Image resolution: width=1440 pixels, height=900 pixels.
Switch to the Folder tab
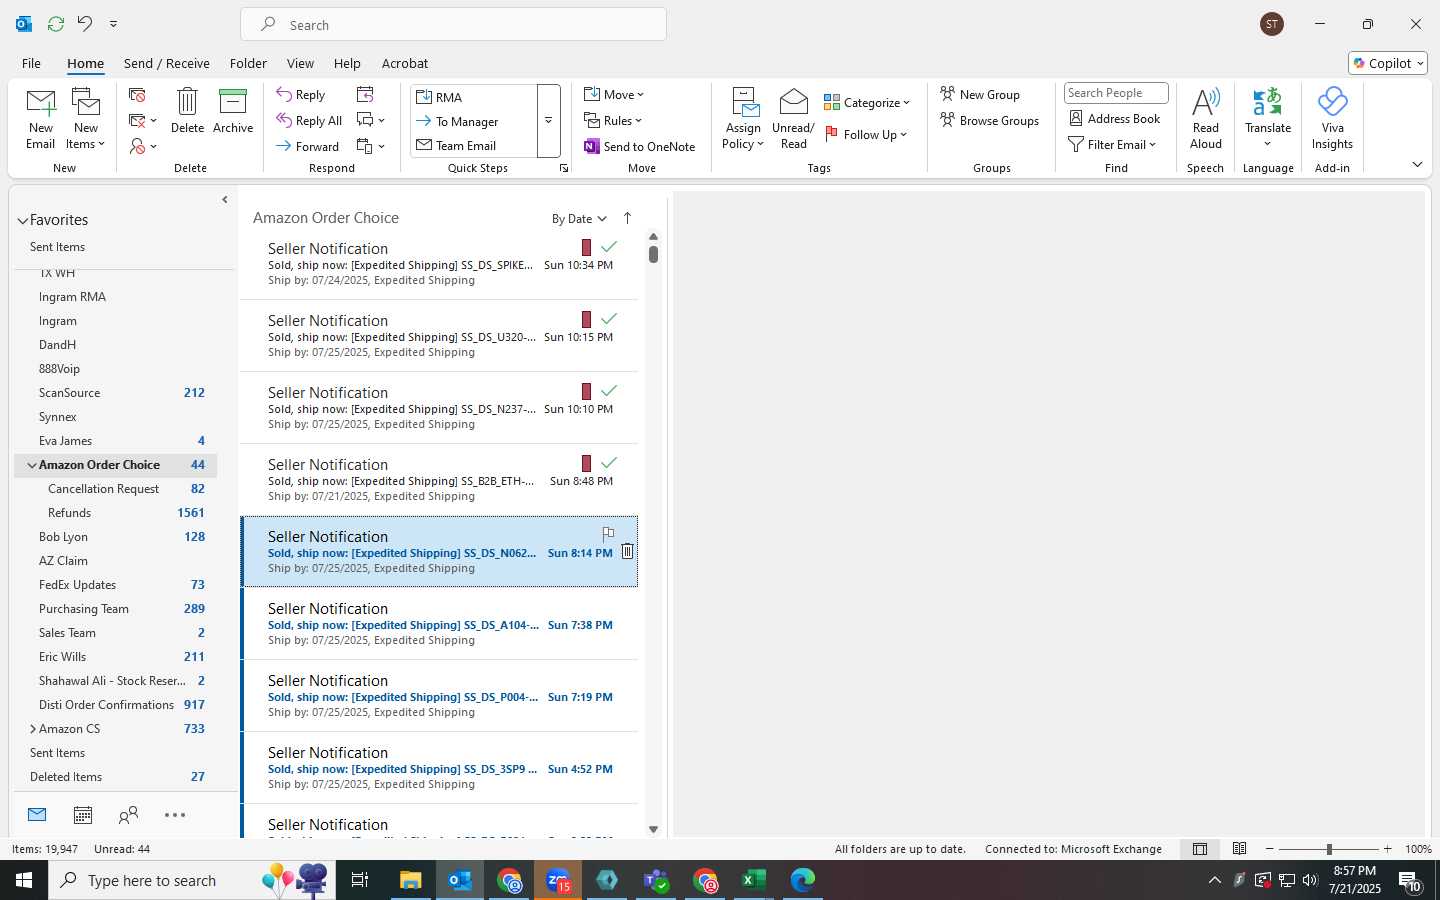click(x=248, y=63)
